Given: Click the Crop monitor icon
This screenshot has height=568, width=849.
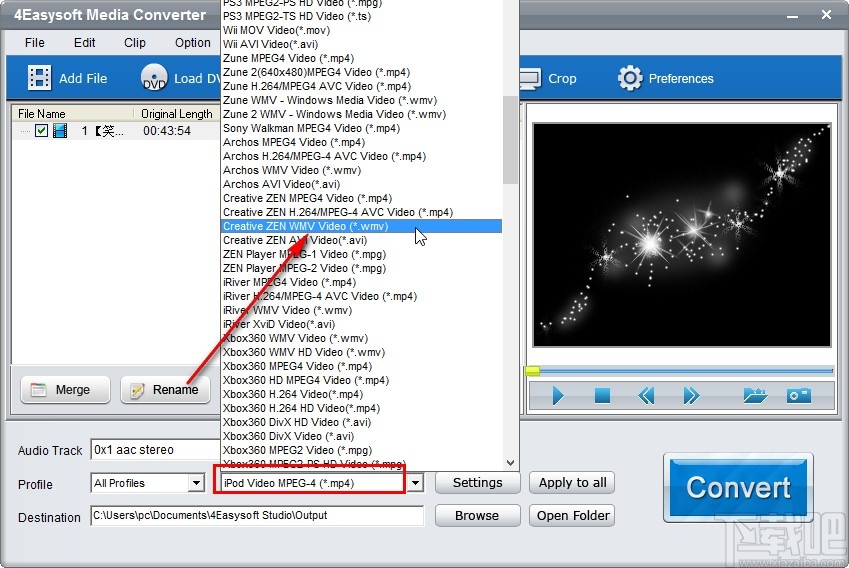Looking at the screenshot, I should 530,79.
